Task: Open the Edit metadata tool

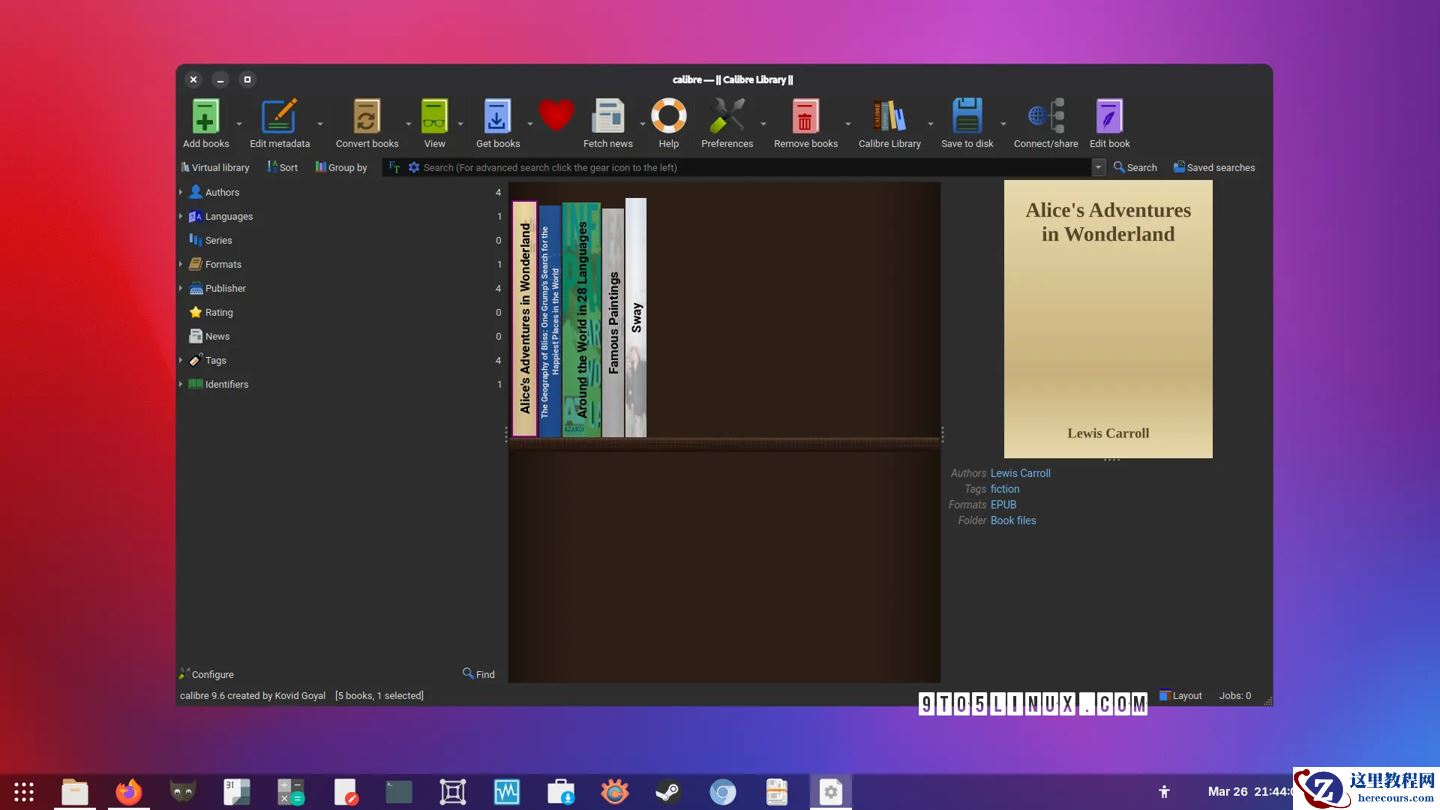Action: [279, 117]
